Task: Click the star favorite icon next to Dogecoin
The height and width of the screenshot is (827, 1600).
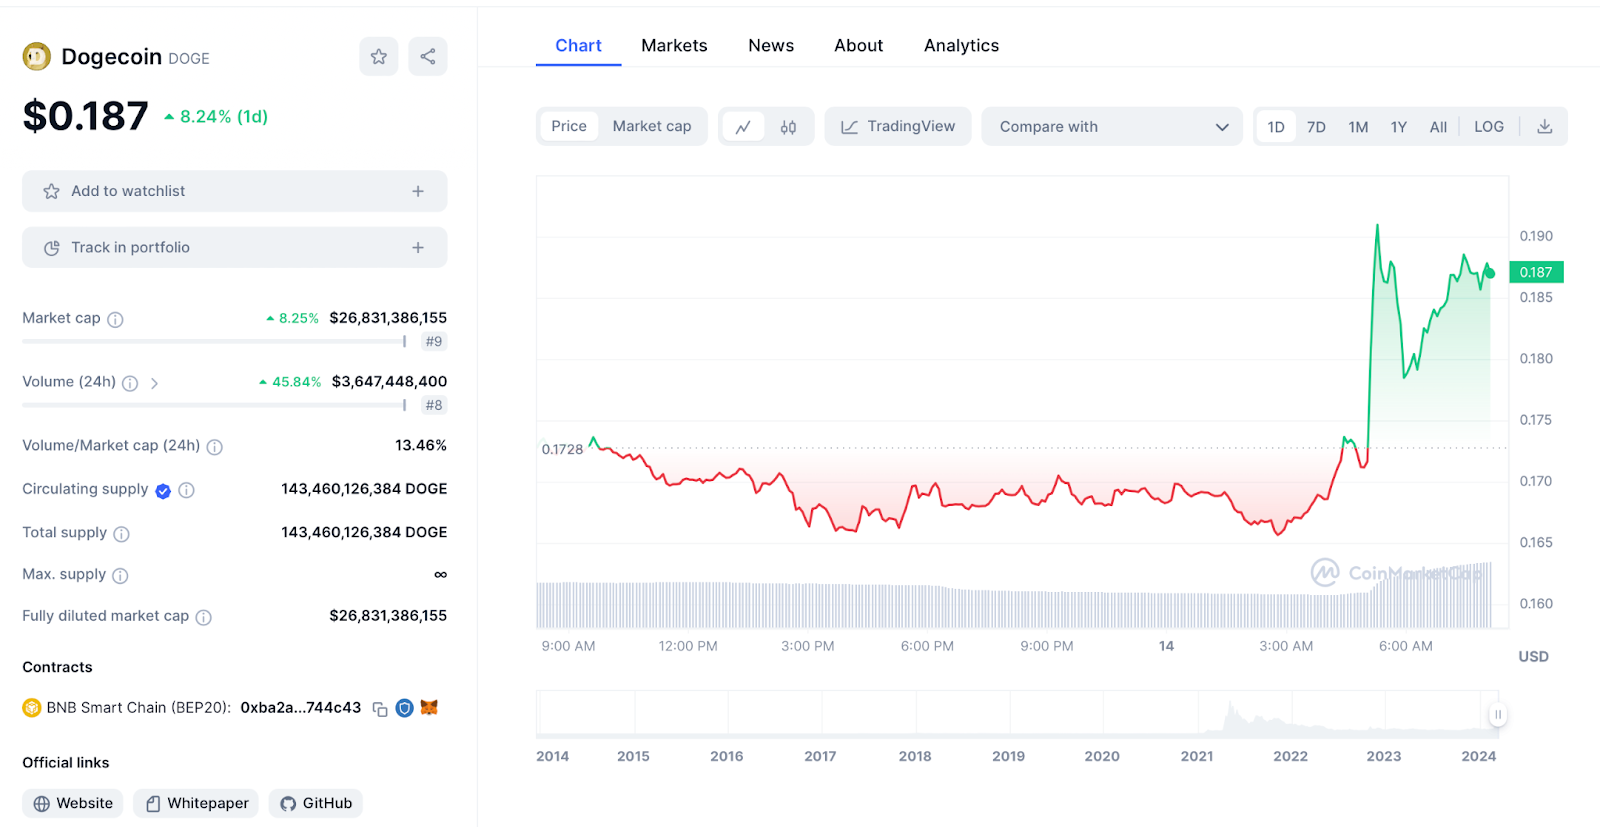Action: [378, 57]
